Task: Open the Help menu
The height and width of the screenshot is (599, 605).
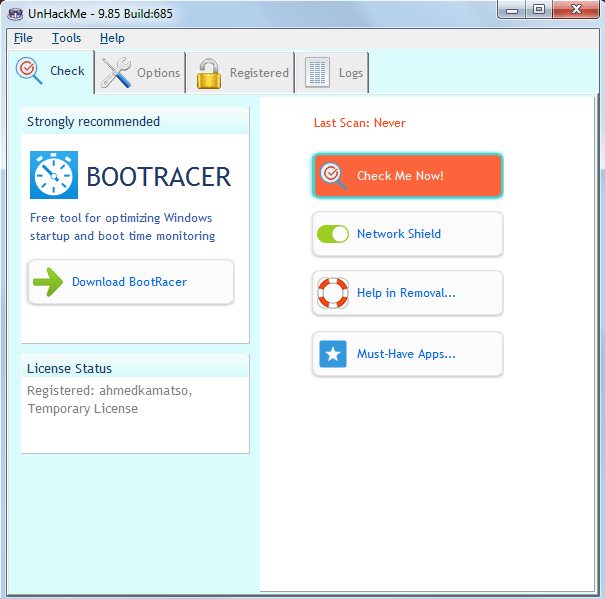Action: 112,38
